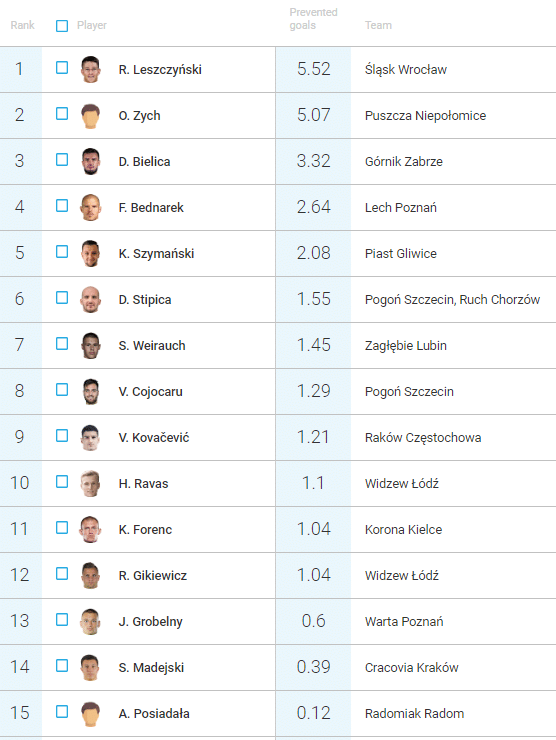The image size is (556, 740).
Task: Select the checkbox next to R. Gikiewicz
Action: pos(62,573)
